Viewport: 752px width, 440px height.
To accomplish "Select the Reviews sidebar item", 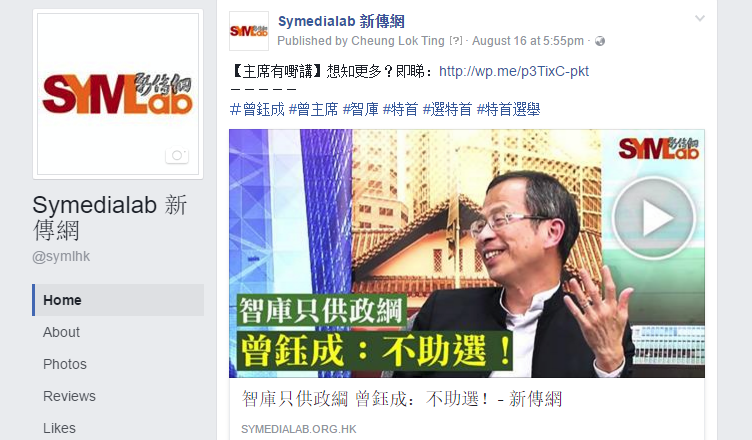I will [69, 396].
